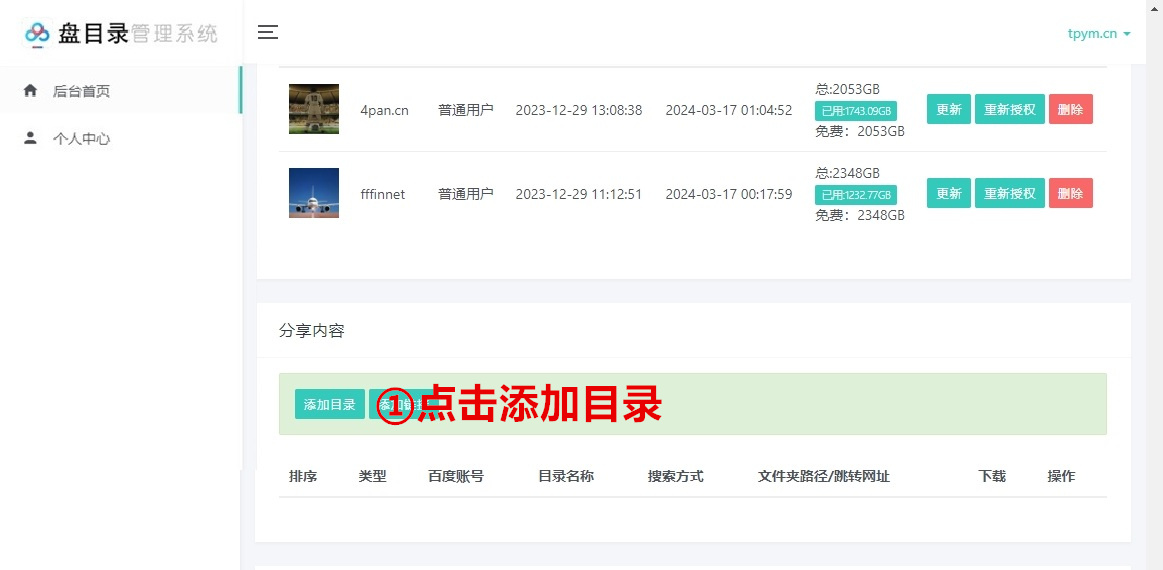This screenshot has width=1163, height=570.
Task: Click the 4pan.cn account name
Action: point(384,110)
